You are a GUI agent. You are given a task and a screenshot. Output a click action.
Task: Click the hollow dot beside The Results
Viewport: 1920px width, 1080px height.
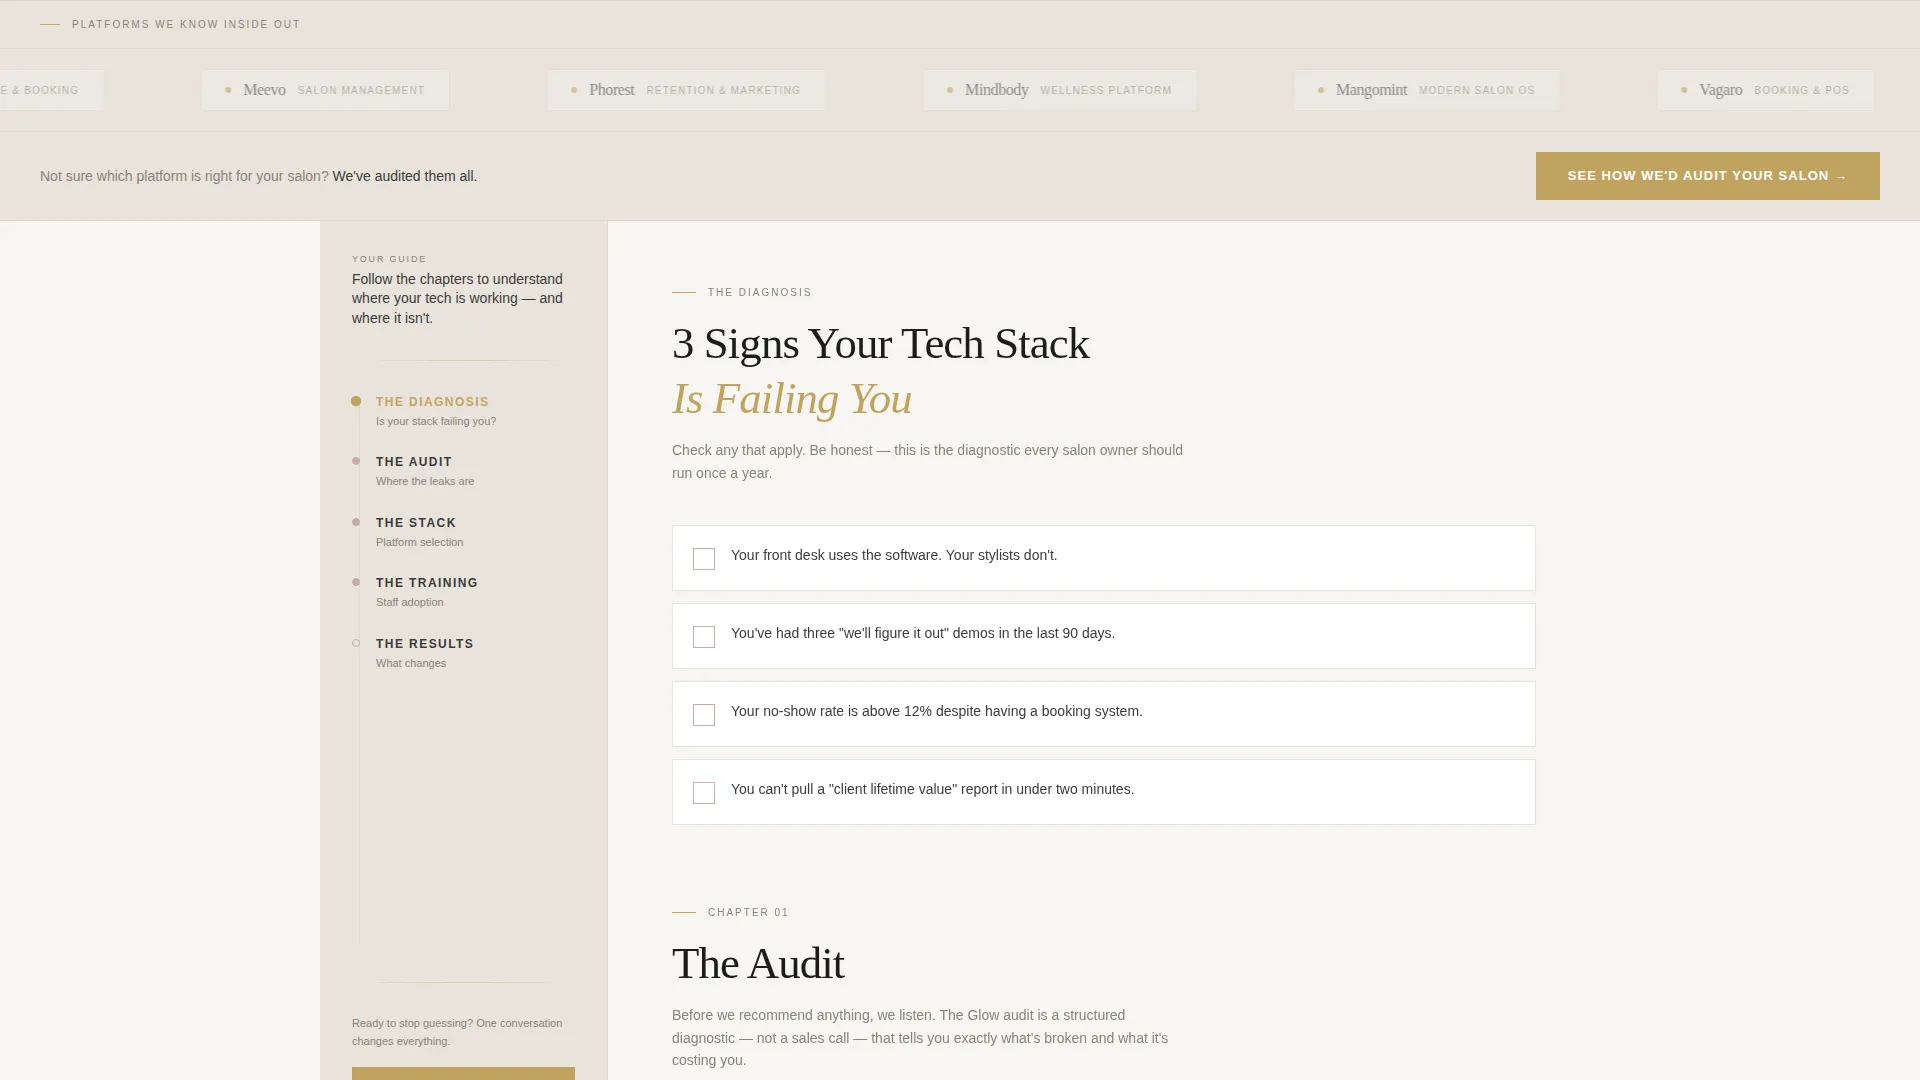pyautogui.click(x=356, y=643)
